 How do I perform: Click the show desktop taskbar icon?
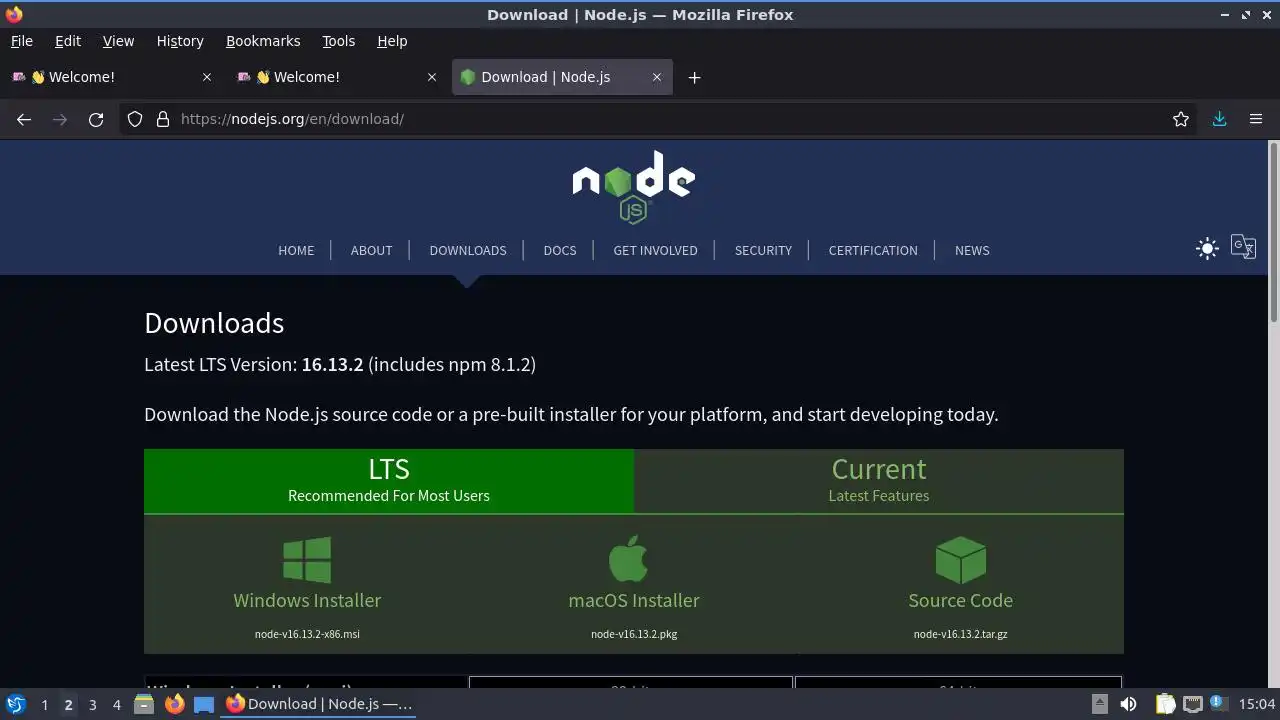click(x=204, y=704)
